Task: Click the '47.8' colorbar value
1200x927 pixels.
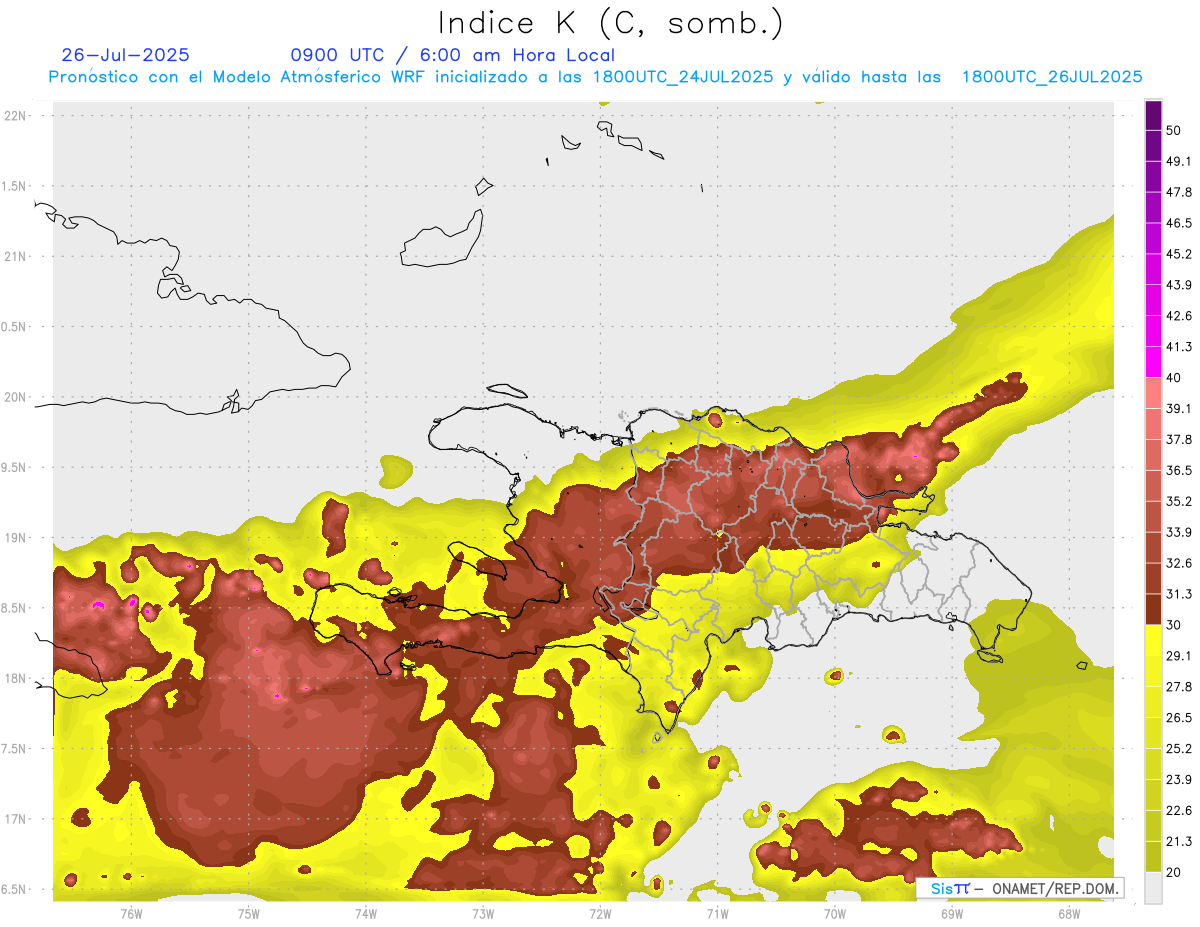Action: coord(1179,192)
